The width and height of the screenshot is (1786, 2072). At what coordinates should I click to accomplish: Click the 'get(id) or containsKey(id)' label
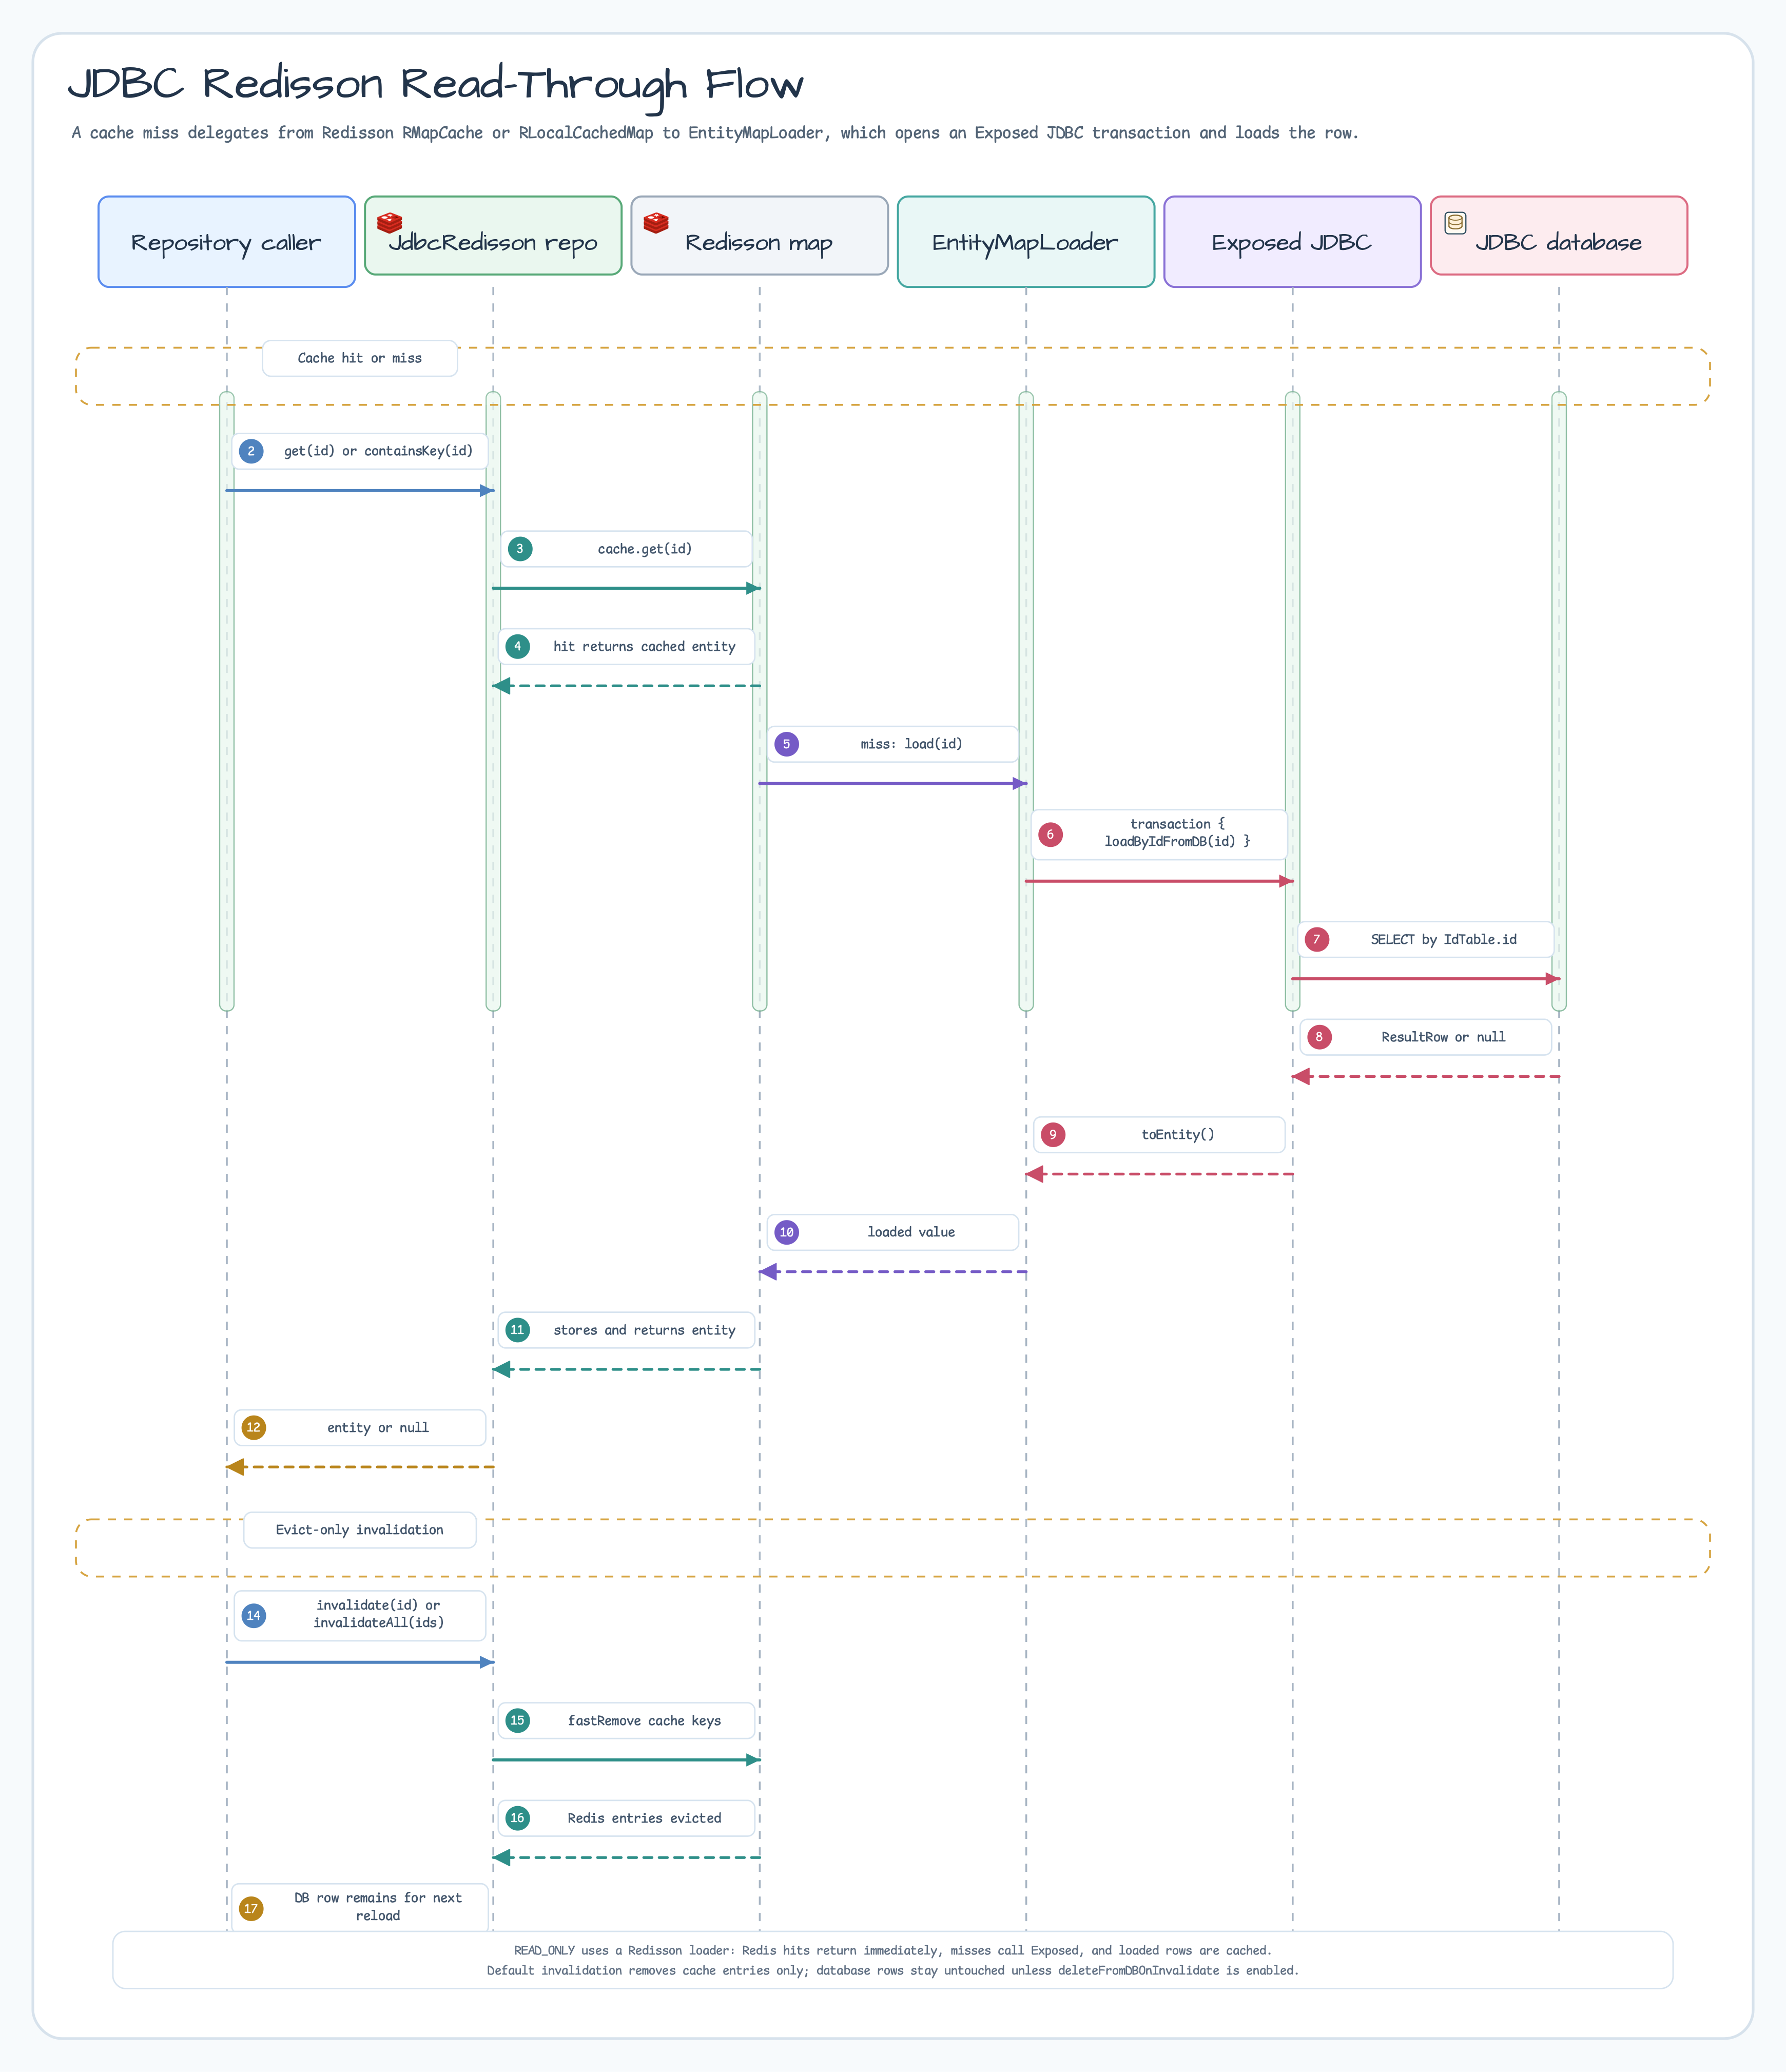pos(378,451)
